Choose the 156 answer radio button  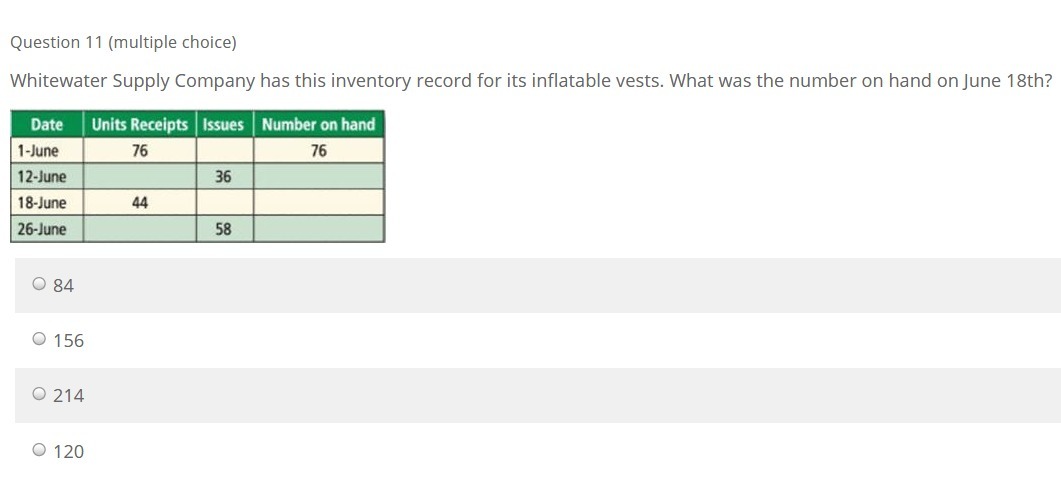point(39,340)
